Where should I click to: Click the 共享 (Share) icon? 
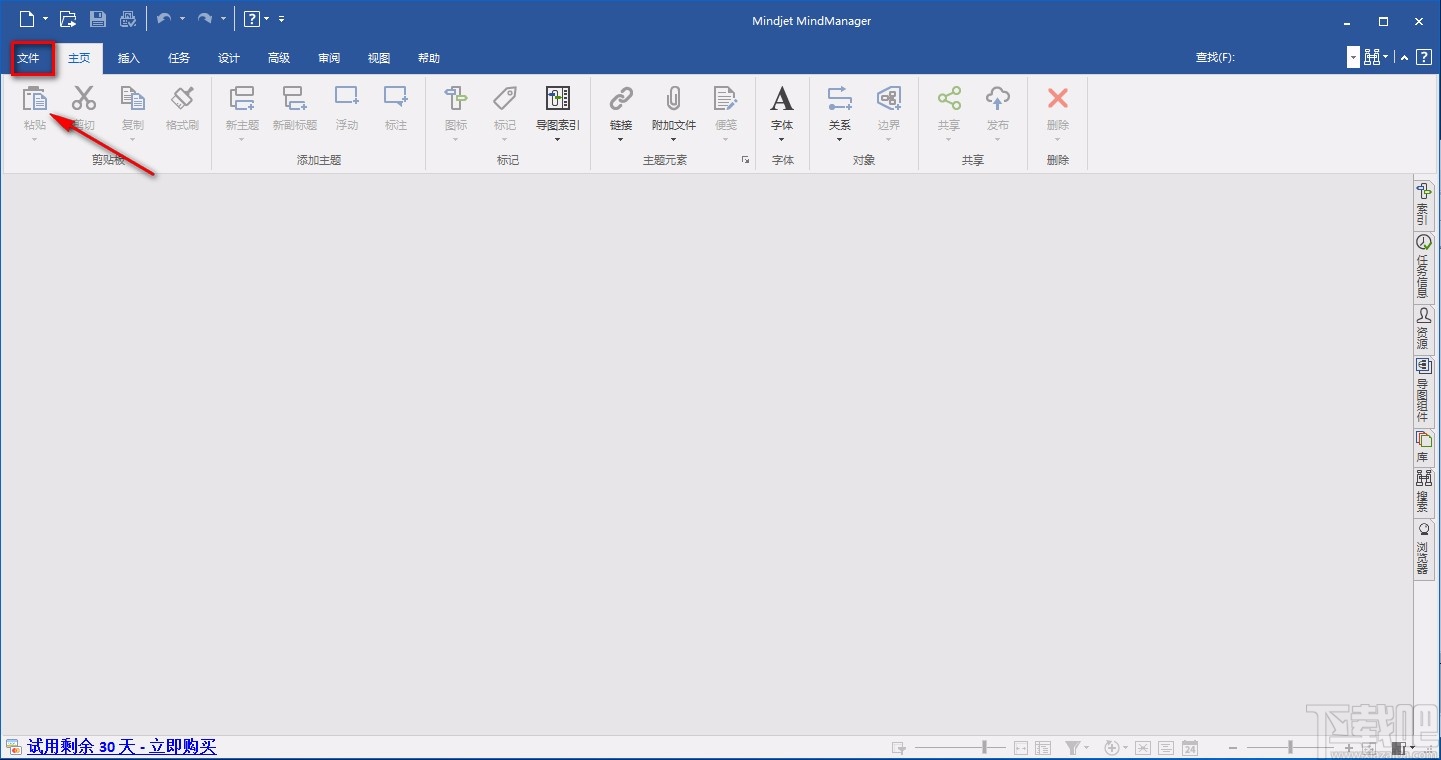click(x=949, y=98)
